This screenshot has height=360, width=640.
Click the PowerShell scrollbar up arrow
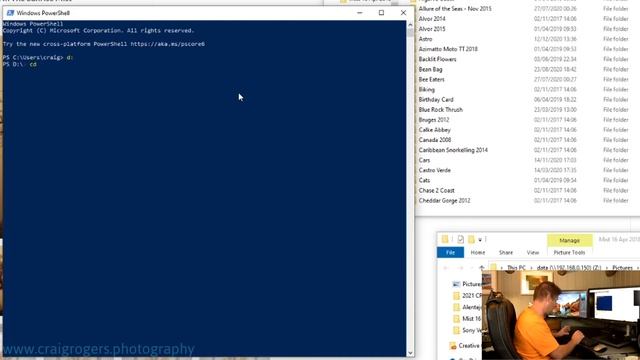coord(410,25)
